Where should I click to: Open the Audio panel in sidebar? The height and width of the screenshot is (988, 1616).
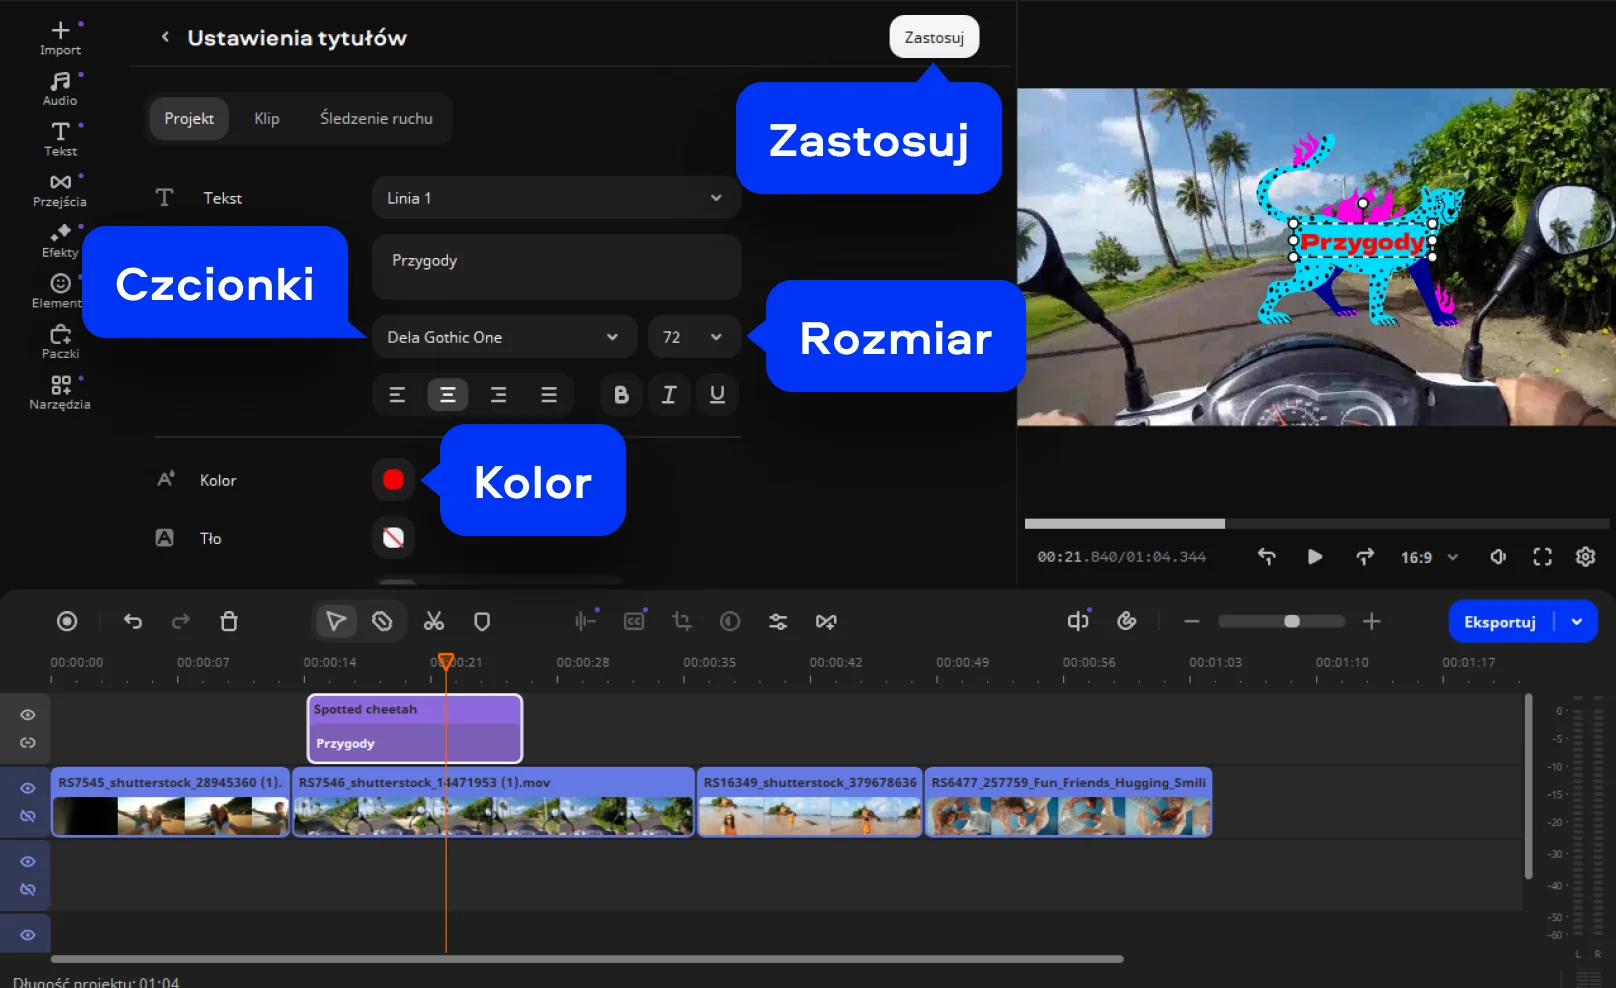tap(60, 88)
